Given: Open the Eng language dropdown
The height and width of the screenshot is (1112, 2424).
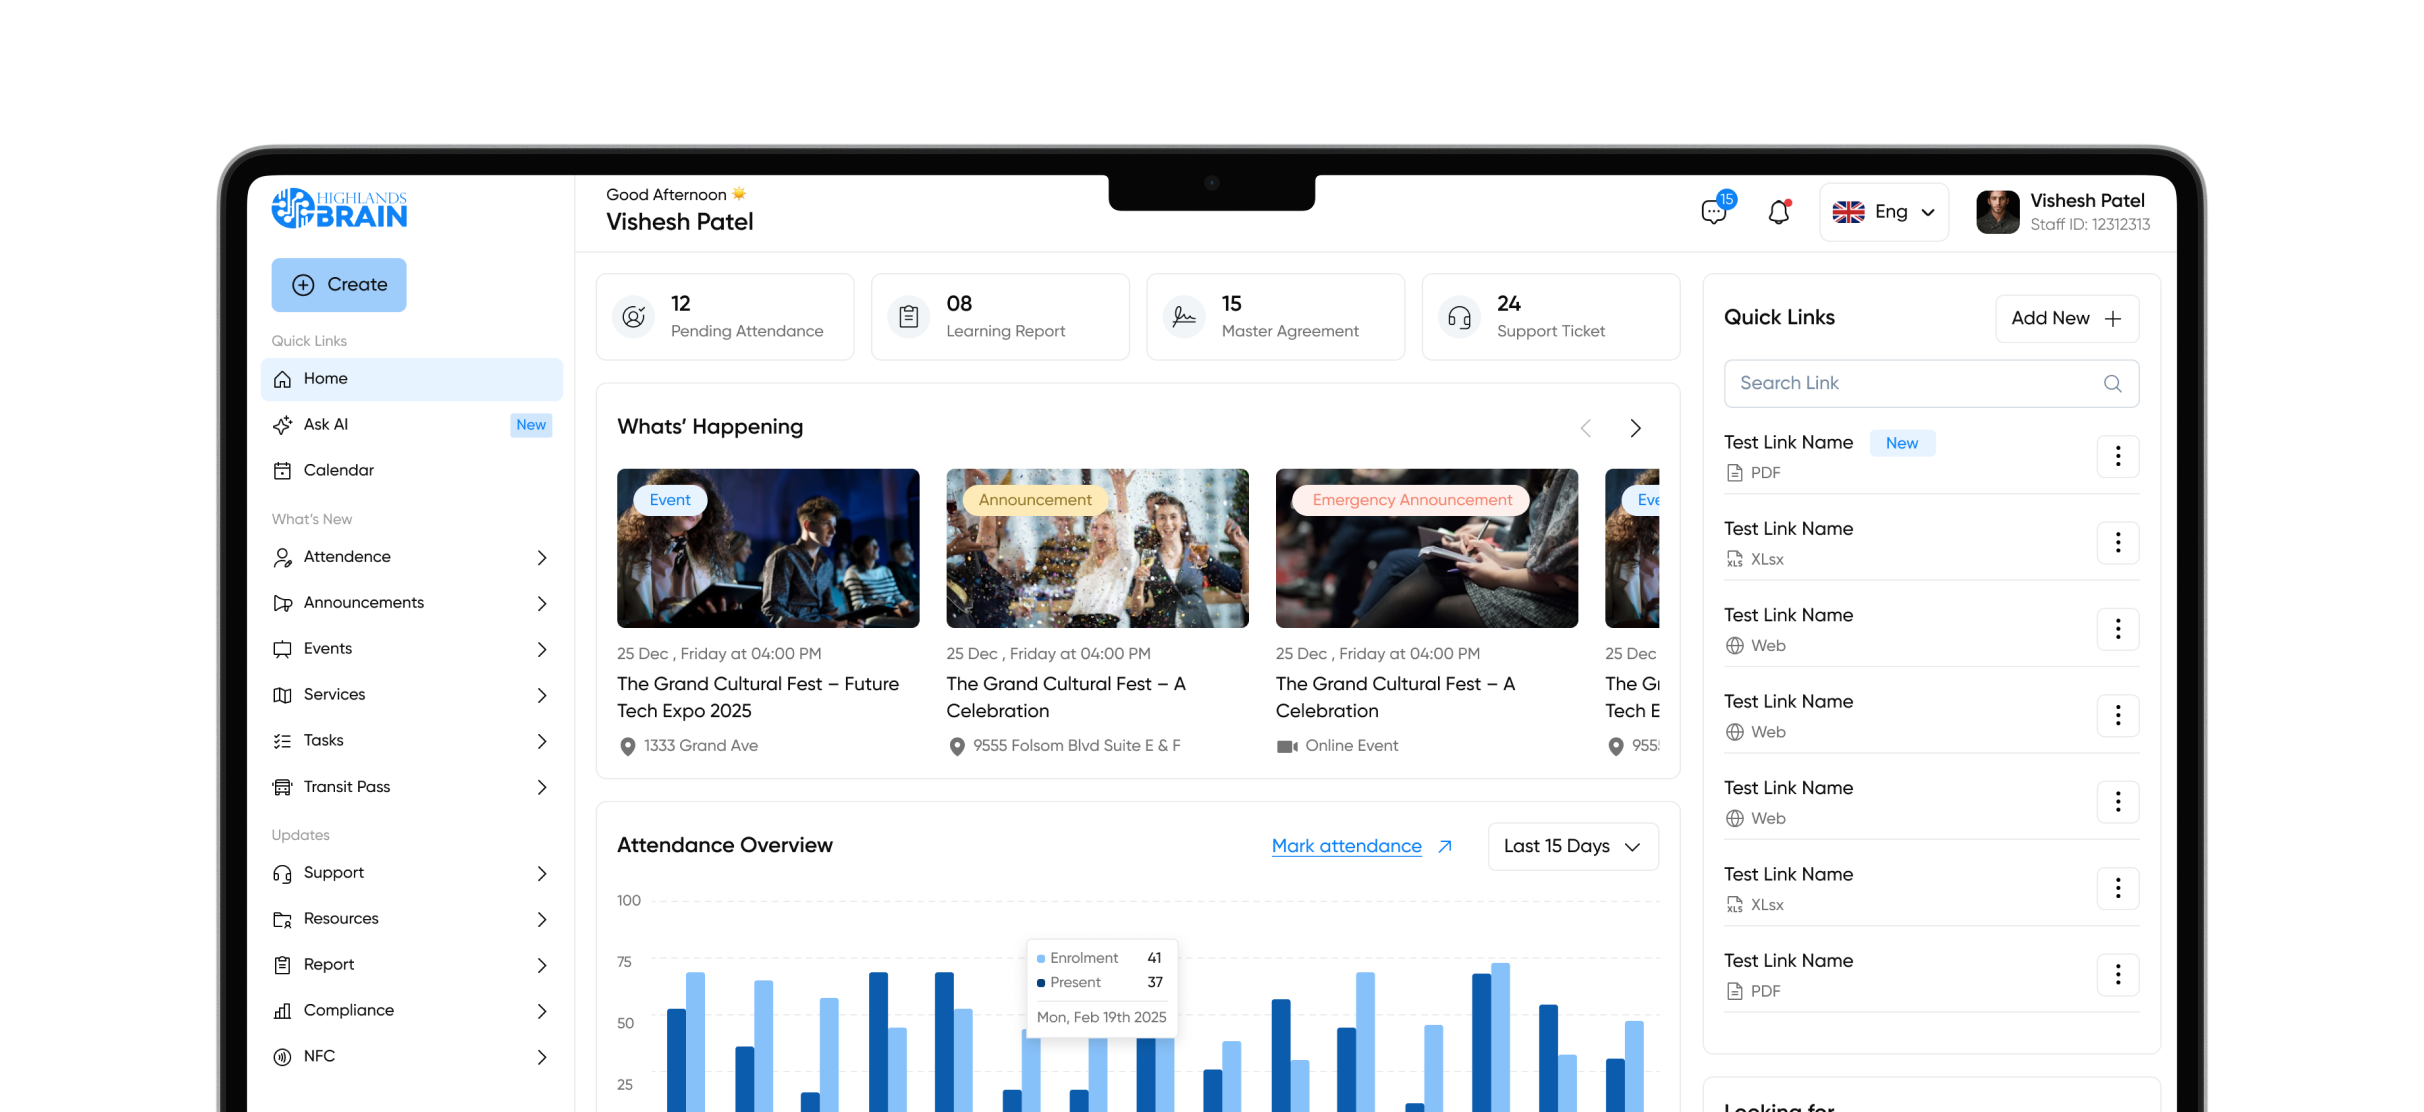Looking at the screenshot, I should click(1884, 212).
